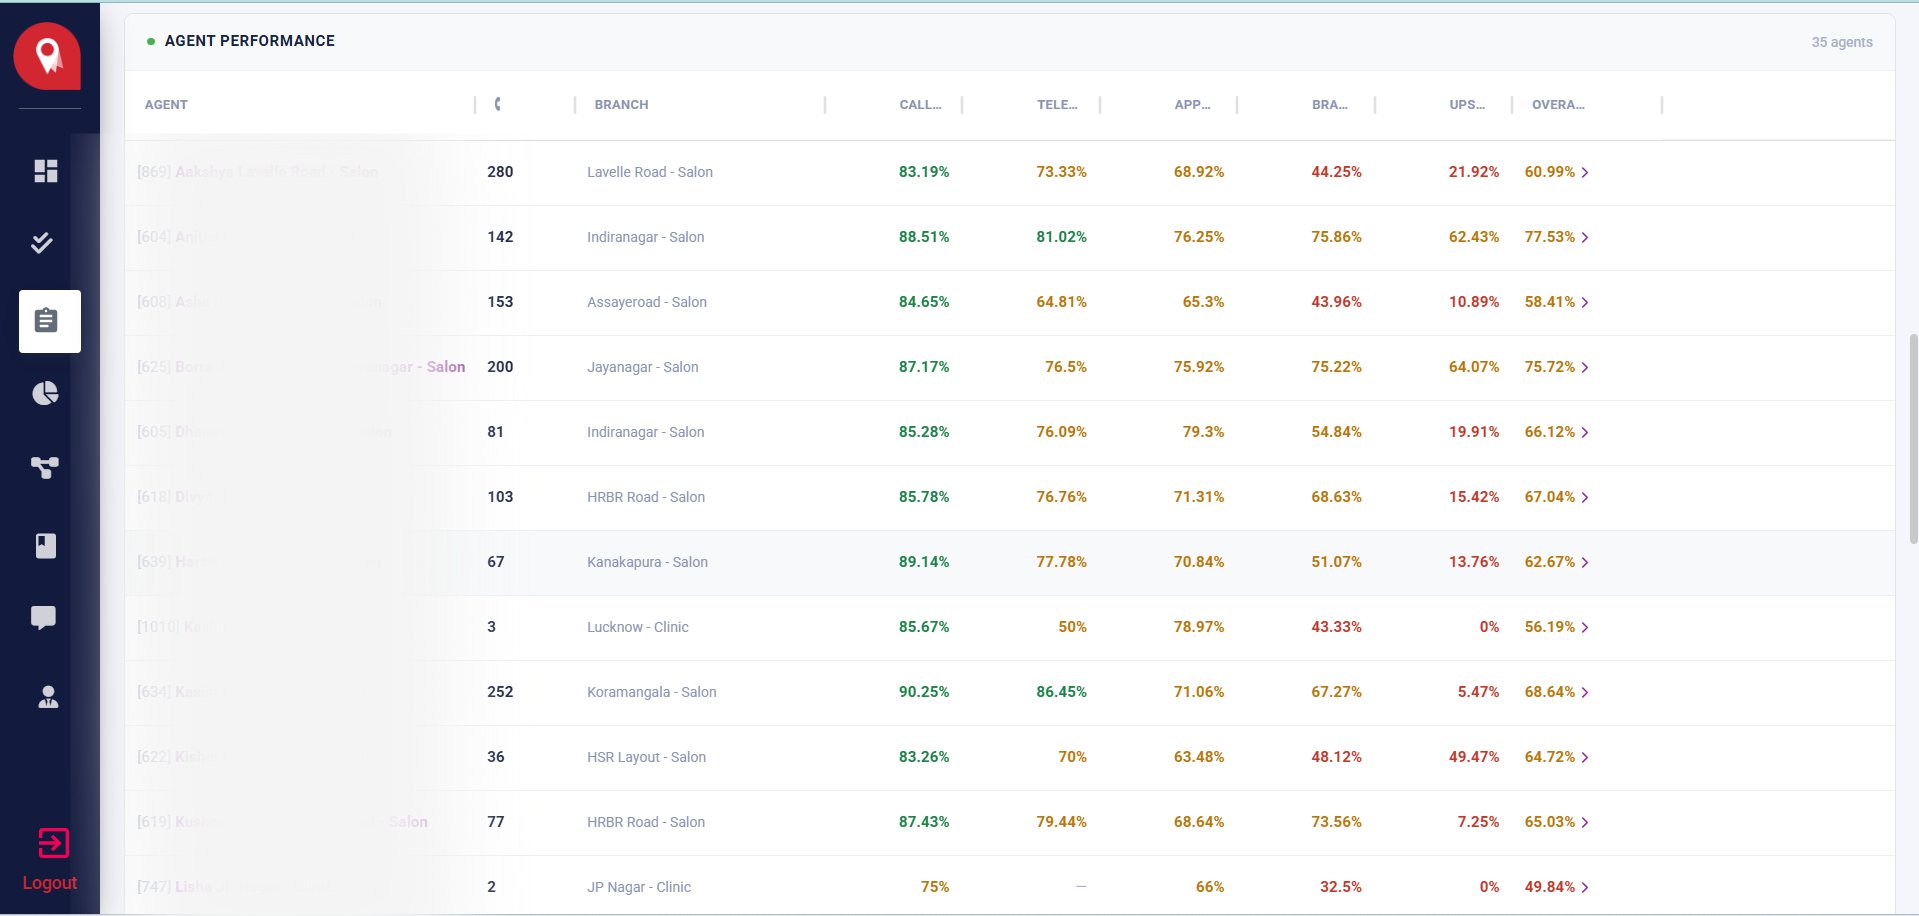
Task: Select Kanakapura - Salon branch cell
Action: tap(647, 562)
